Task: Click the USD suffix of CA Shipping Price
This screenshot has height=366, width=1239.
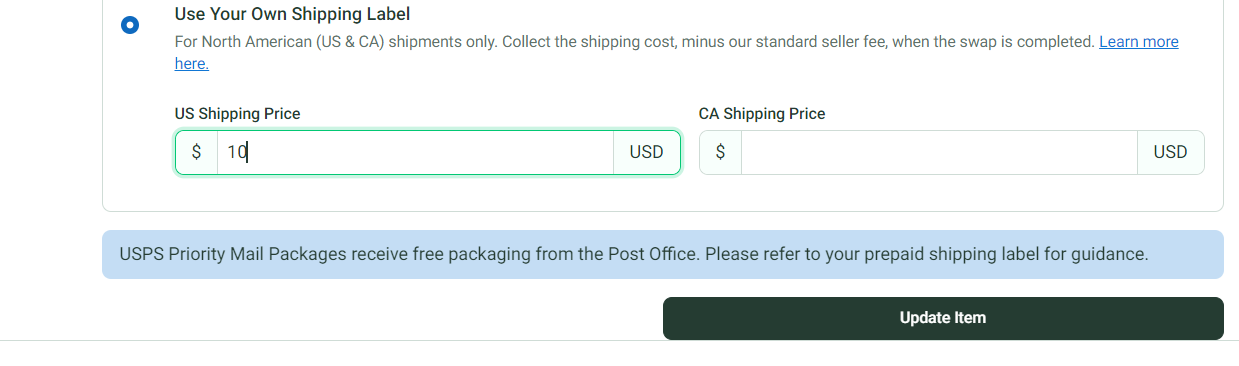Action: click(x=1170, y=152)
